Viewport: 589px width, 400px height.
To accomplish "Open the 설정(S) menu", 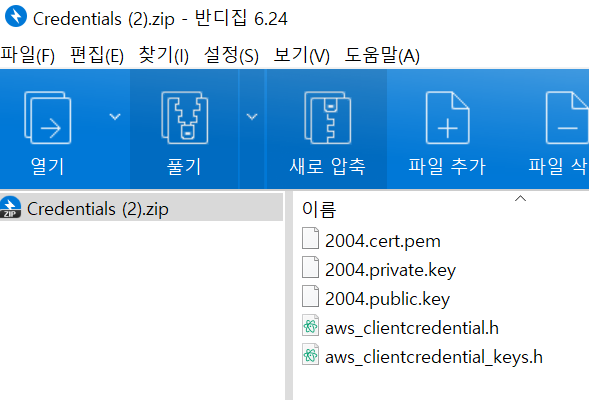I will (231, 55).
